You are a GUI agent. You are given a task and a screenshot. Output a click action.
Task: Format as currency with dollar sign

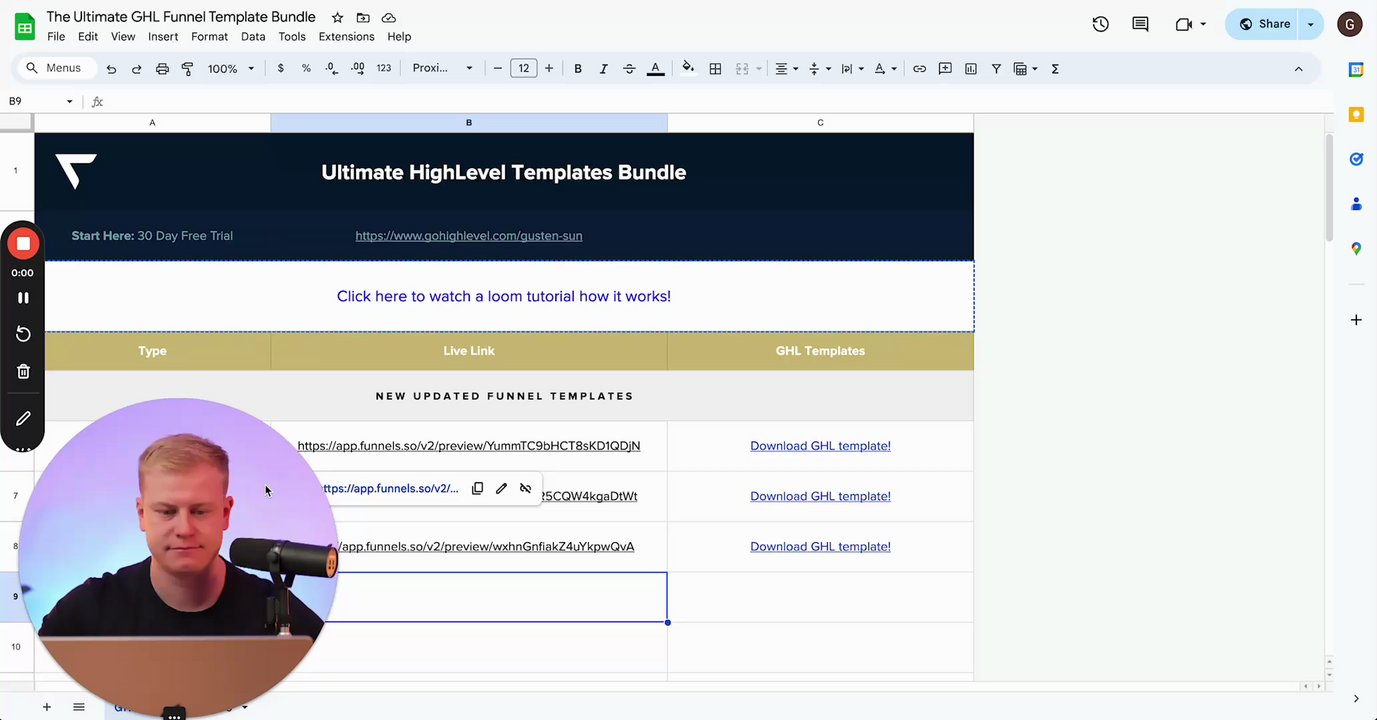(x=280, y=69)
